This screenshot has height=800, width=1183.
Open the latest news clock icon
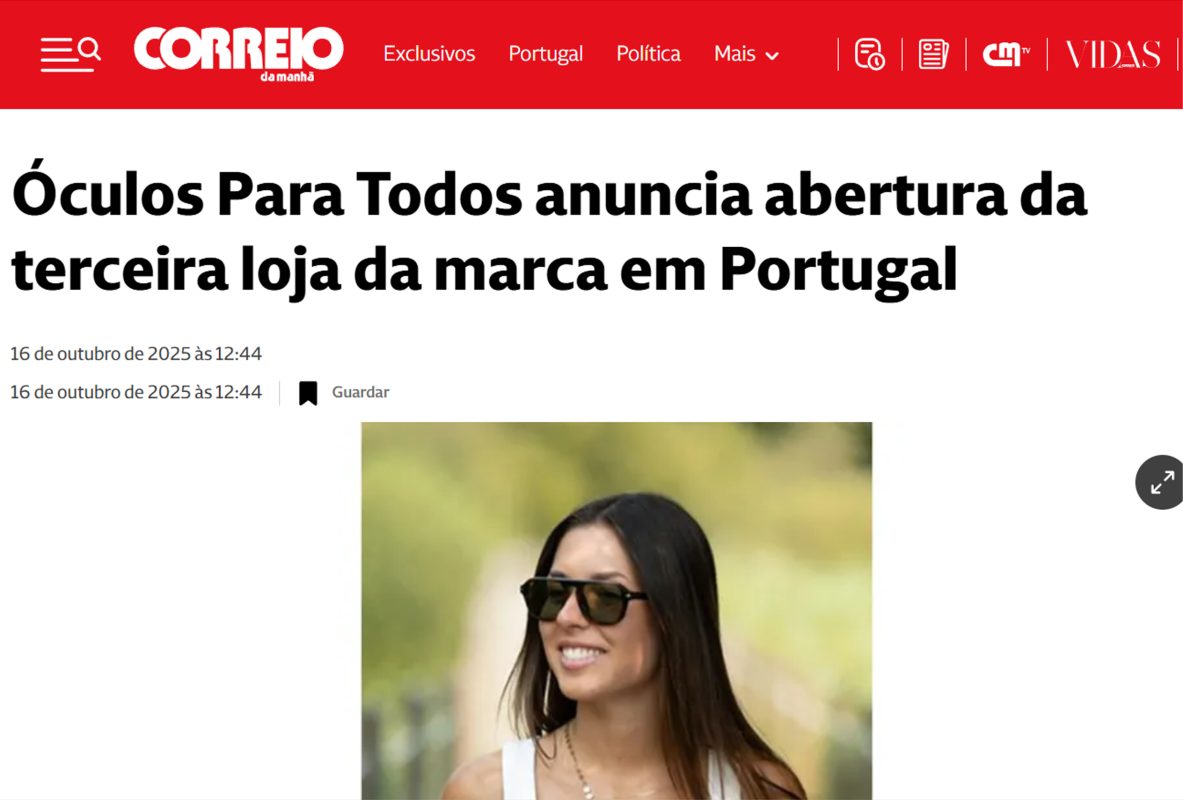(x=869, y=54)
